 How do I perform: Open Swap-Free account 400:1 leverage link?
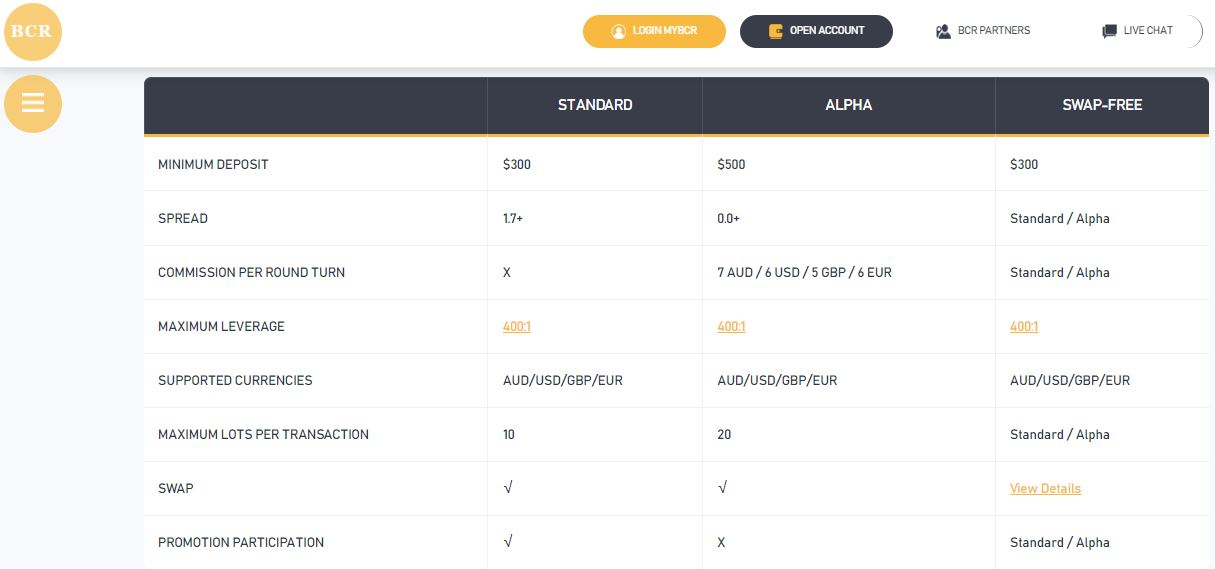click(1024, 327)
